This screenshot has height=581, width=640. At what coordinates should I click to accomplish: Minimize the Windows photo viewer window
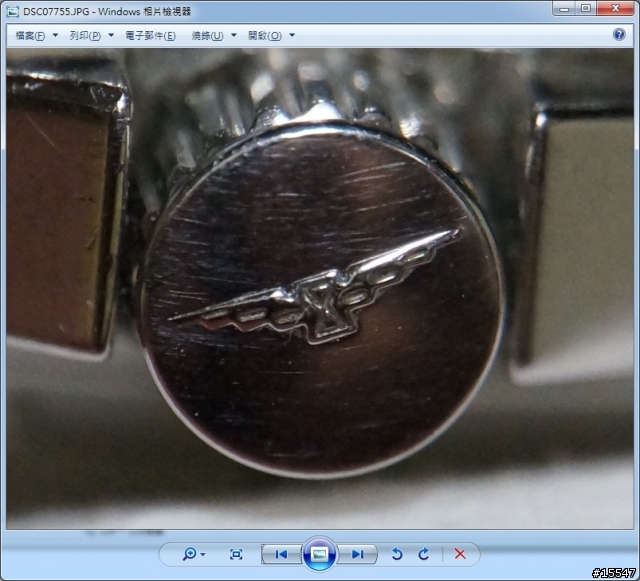(x=564, y=8)
